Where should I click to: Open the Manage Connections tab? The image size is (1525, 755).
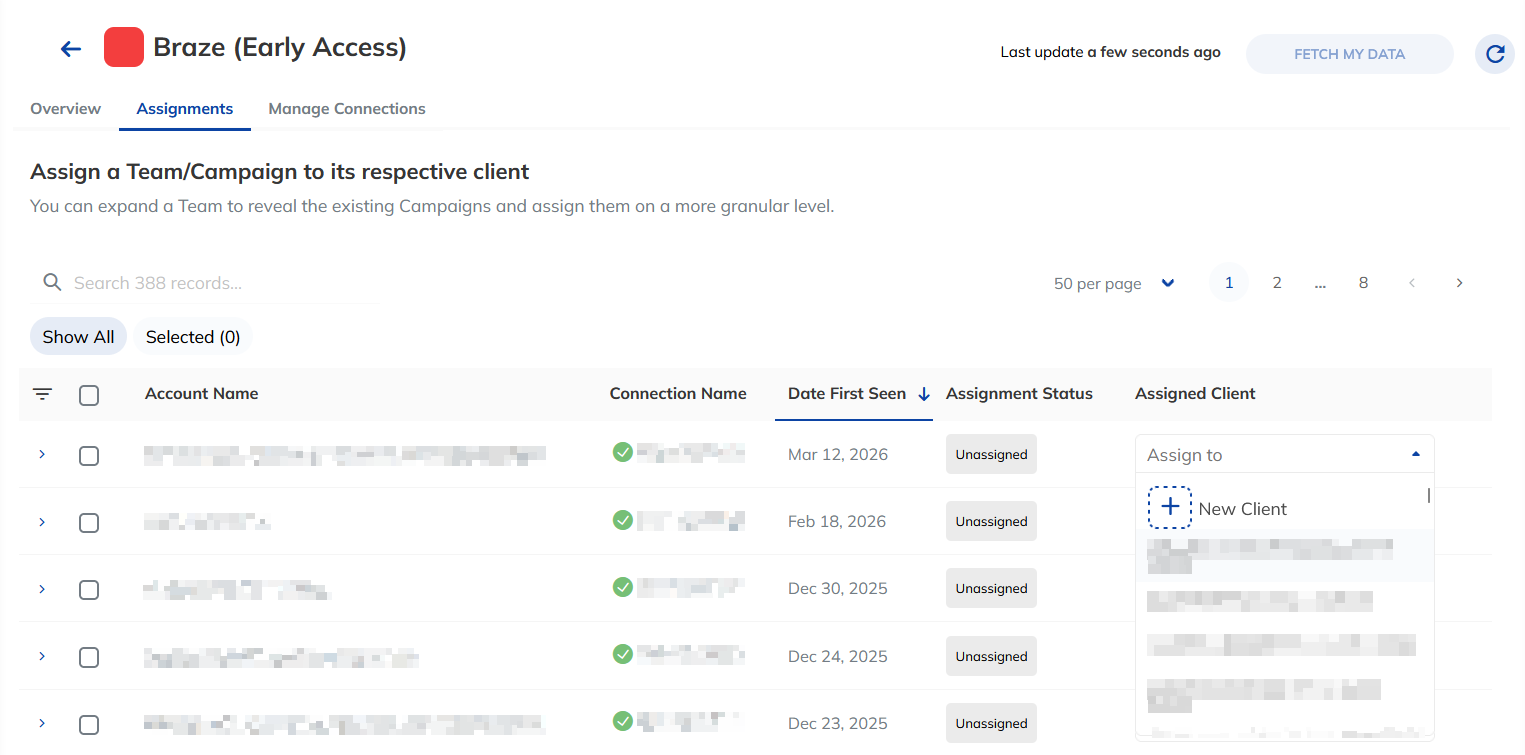[x=347, y=109]
